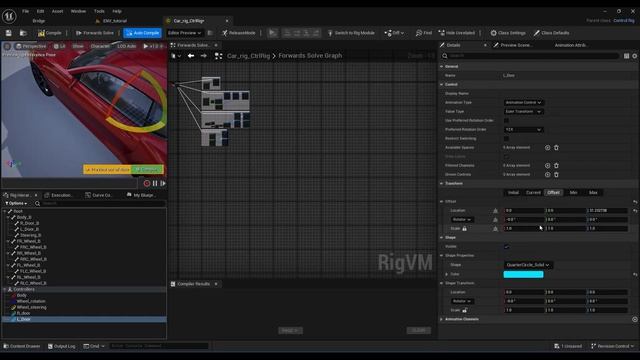Toggle the Auto Compile button

[142, 33]
